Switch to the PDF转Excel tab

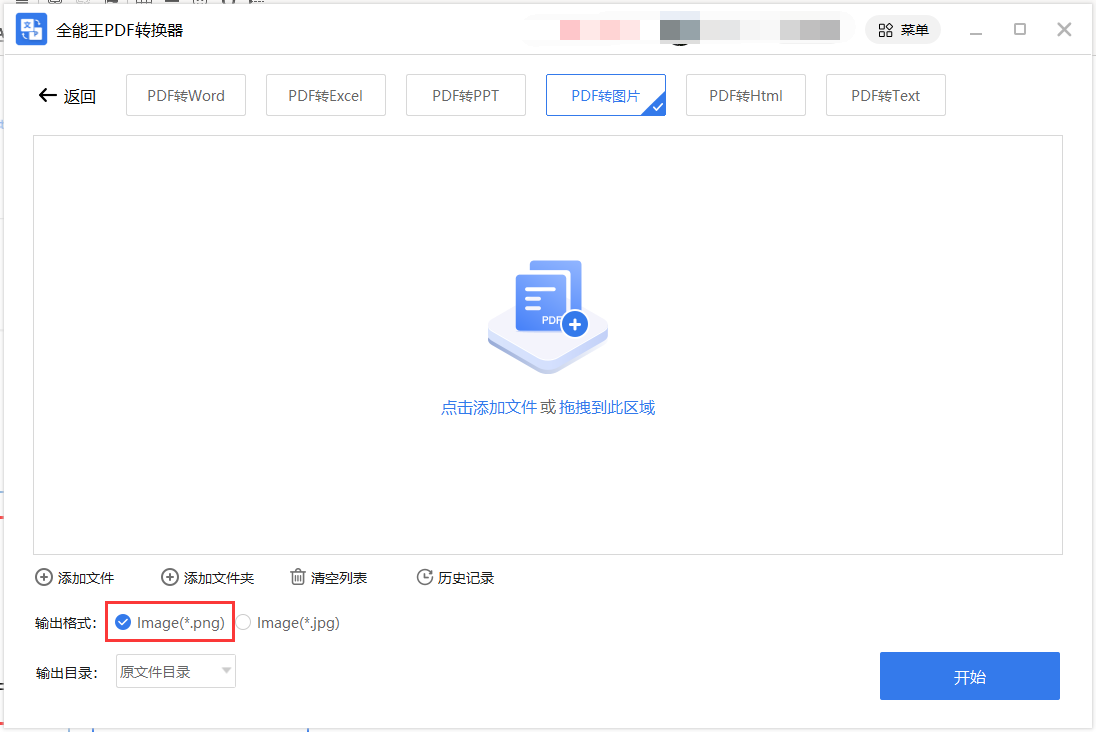pyautogui.click(x=325, y=94)
